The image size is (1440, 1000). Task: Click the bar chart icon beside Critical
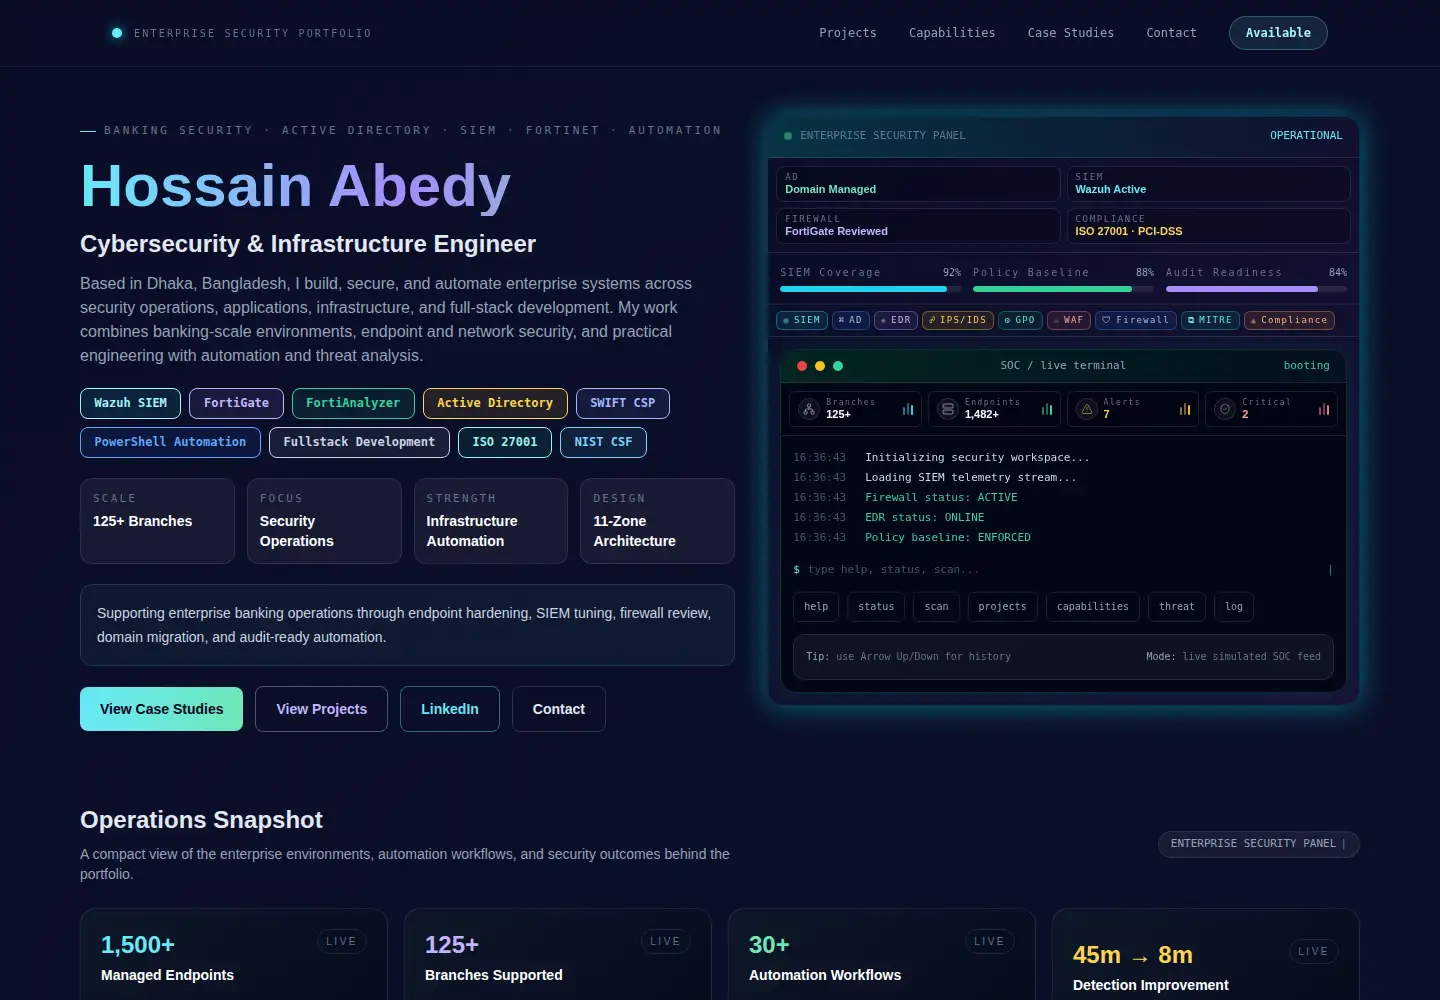[1324, 409]
